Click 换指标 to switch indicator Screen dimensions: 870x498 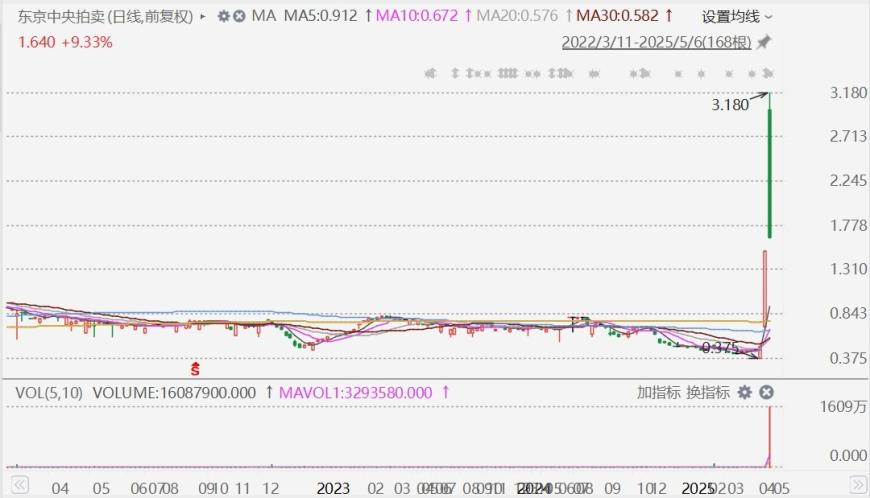coord(707,393)
